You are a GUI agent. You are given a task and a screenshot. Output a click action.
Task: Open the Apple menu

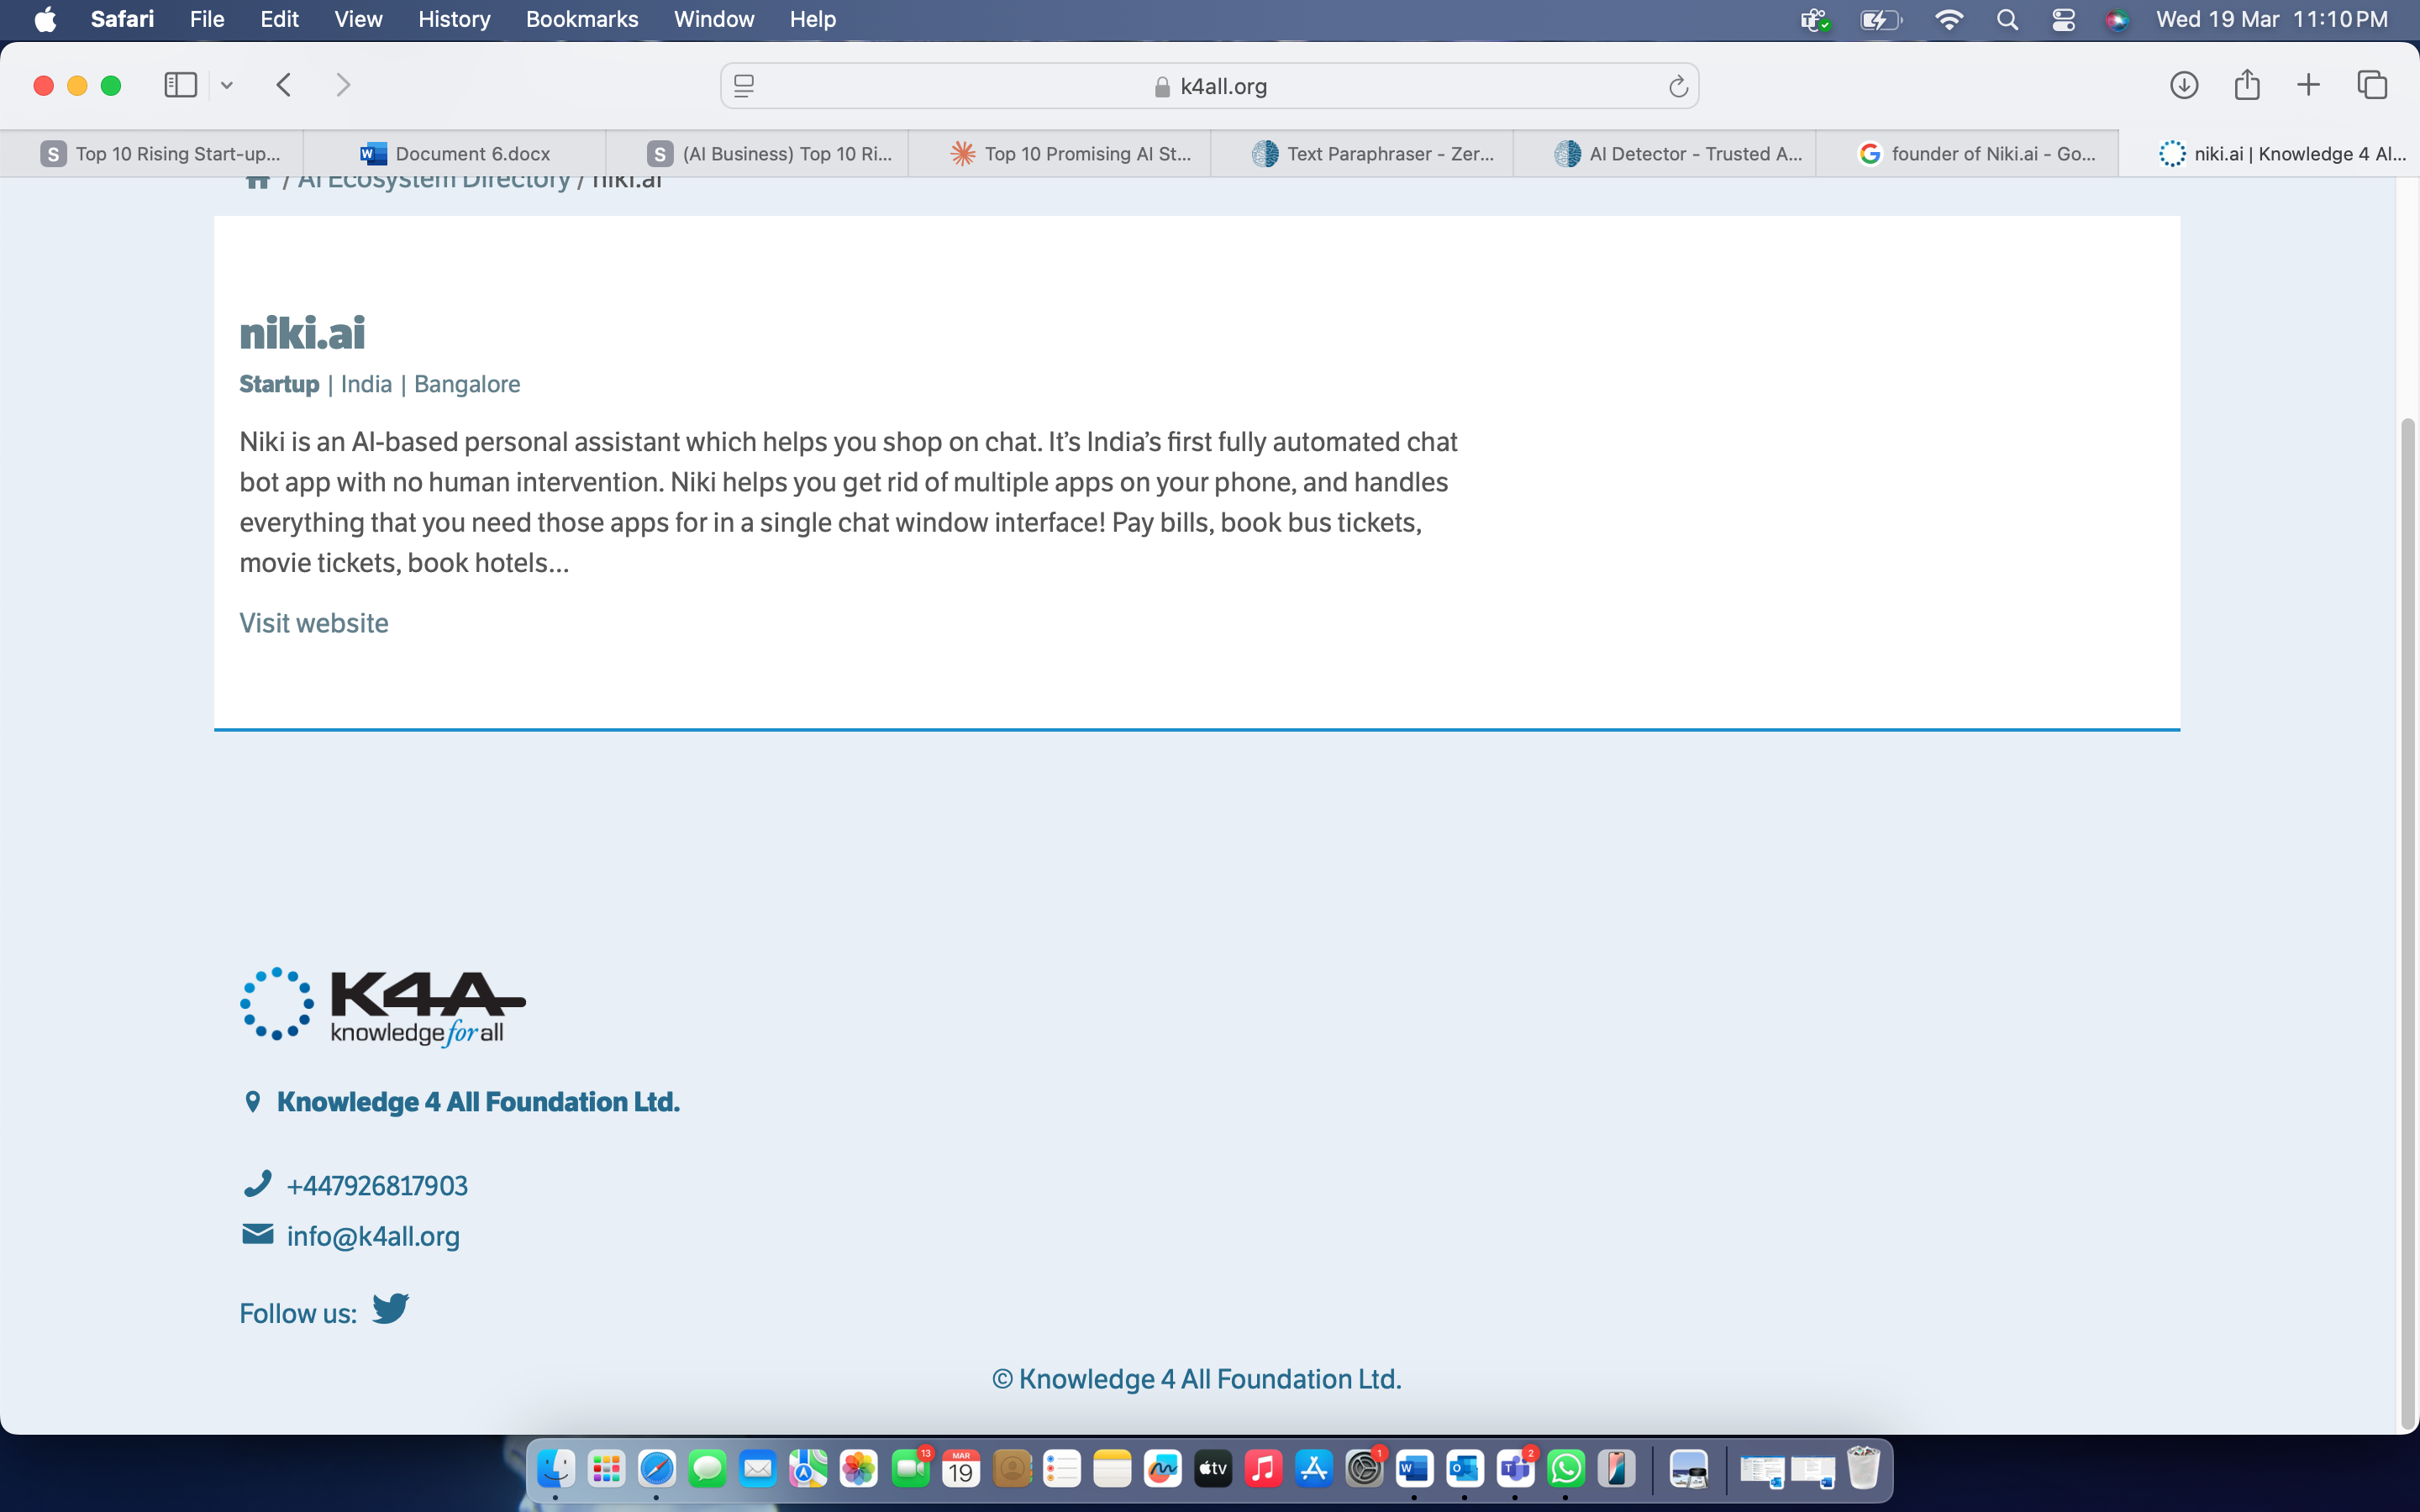tap(45, 19)
